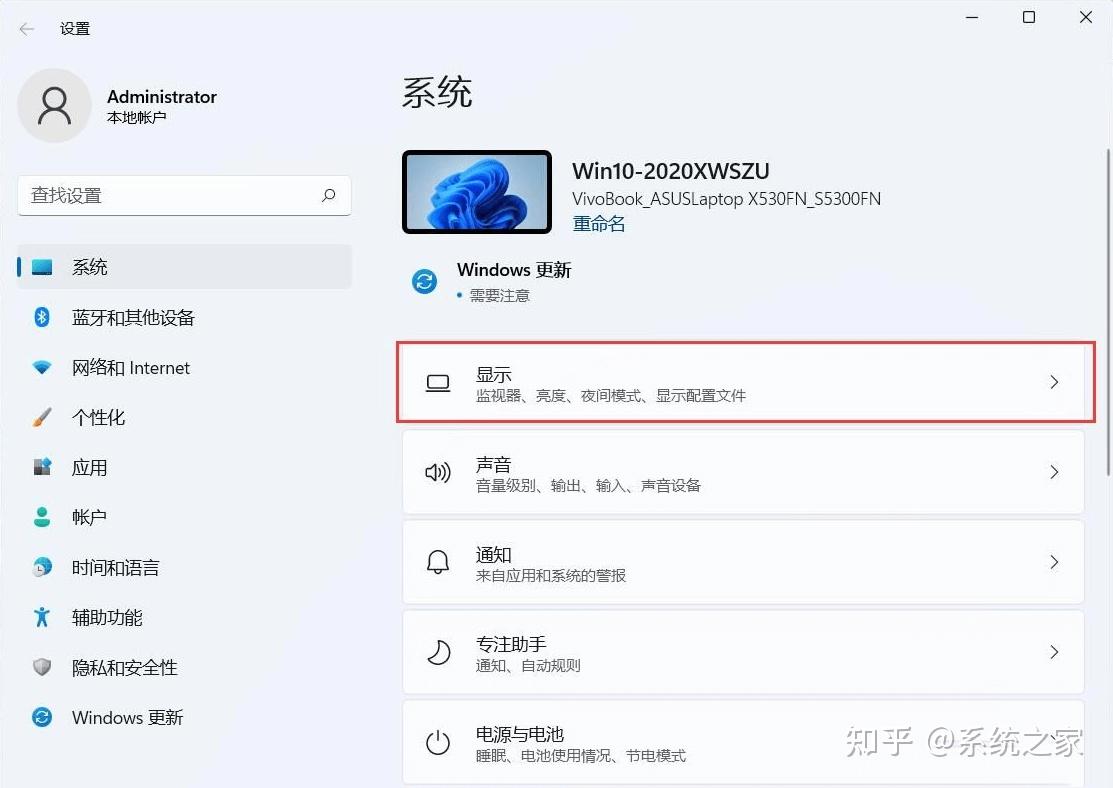Click the vertical scrollbar on right
Viewport: 1113px width, 788px height.
[x=1108, y=312]
